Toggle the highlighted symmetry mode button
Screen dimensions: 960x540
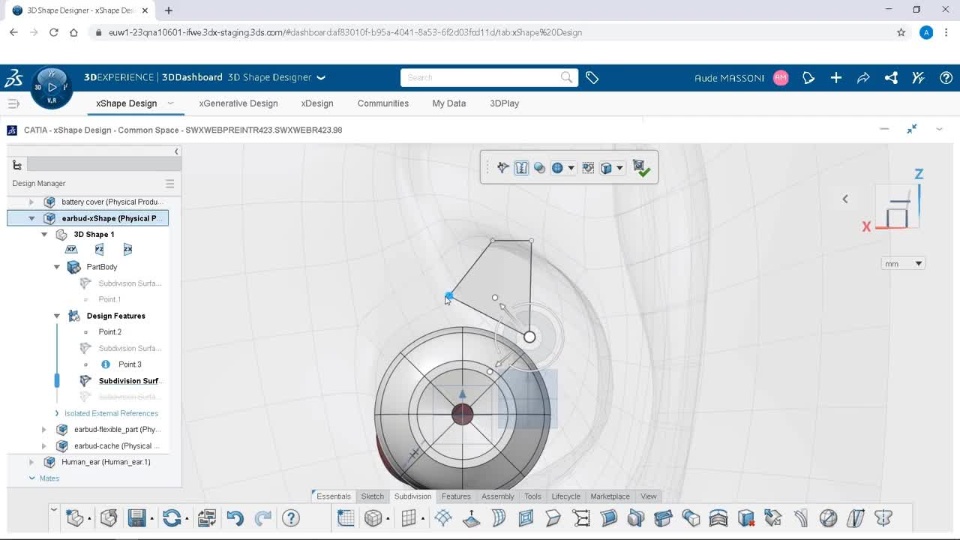pyautogui.click(x=521, y=168)
